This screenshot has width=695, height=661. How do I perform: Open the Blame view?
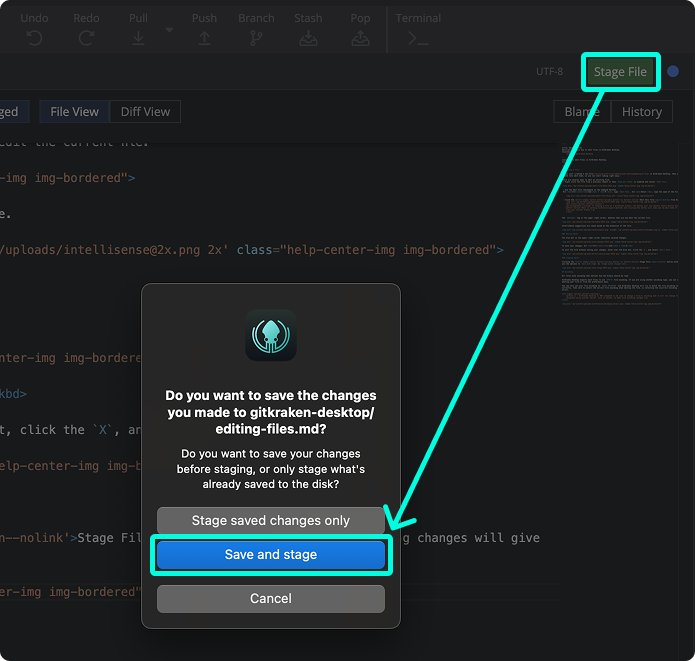click(x=581, y=111)
